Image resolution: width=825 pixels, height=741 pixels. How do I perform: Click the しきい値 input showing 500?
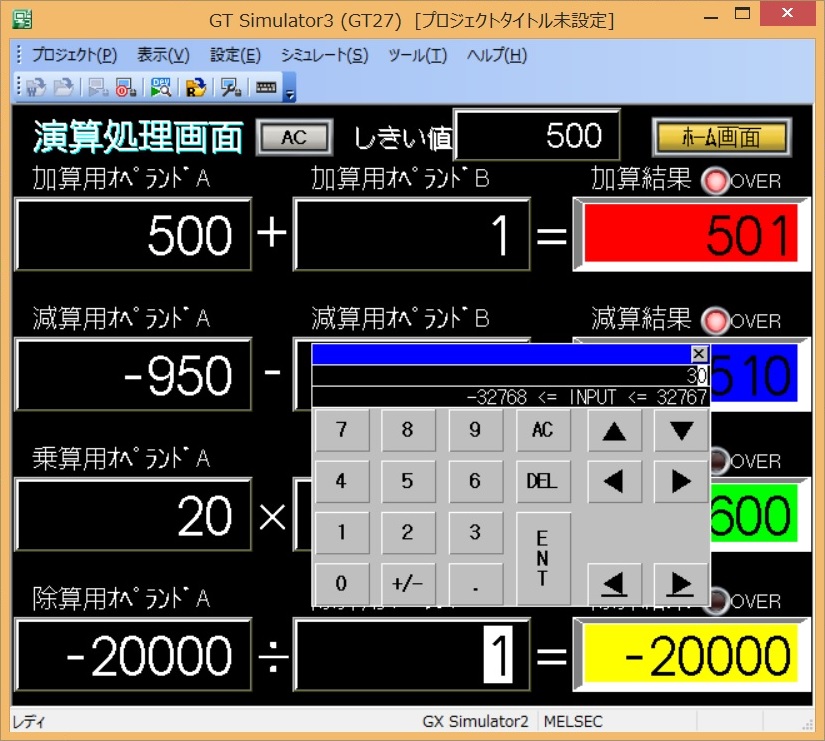537,135
